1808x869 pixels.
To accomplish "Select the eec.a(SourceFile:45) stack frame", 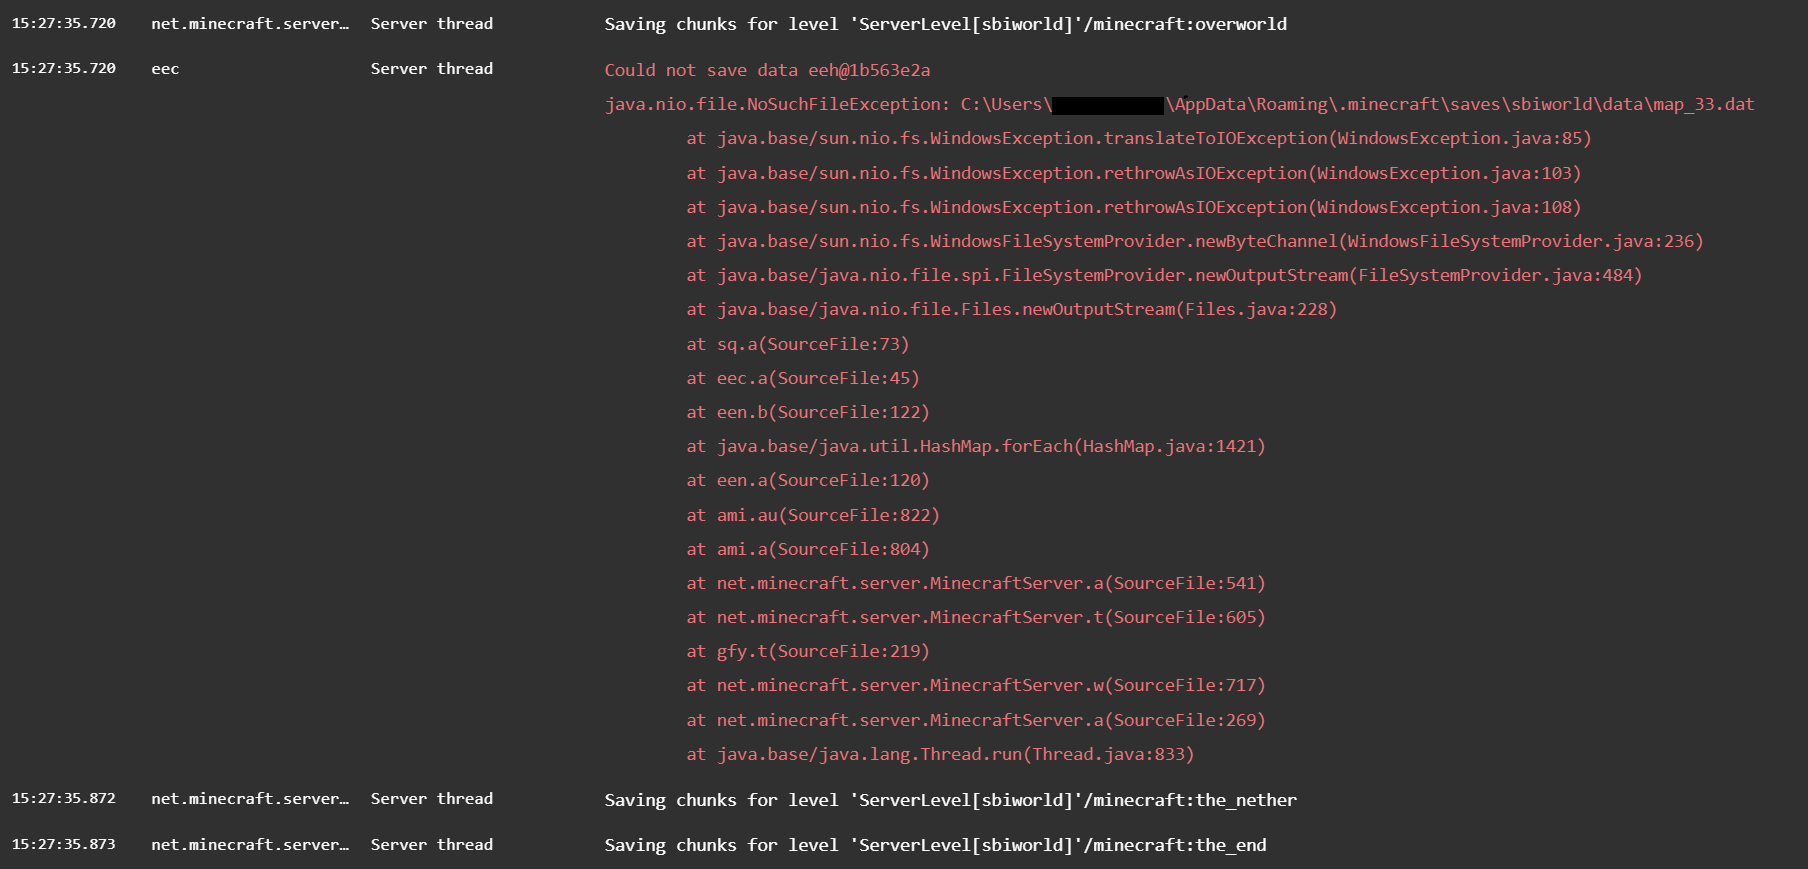I will coord(802,378).
